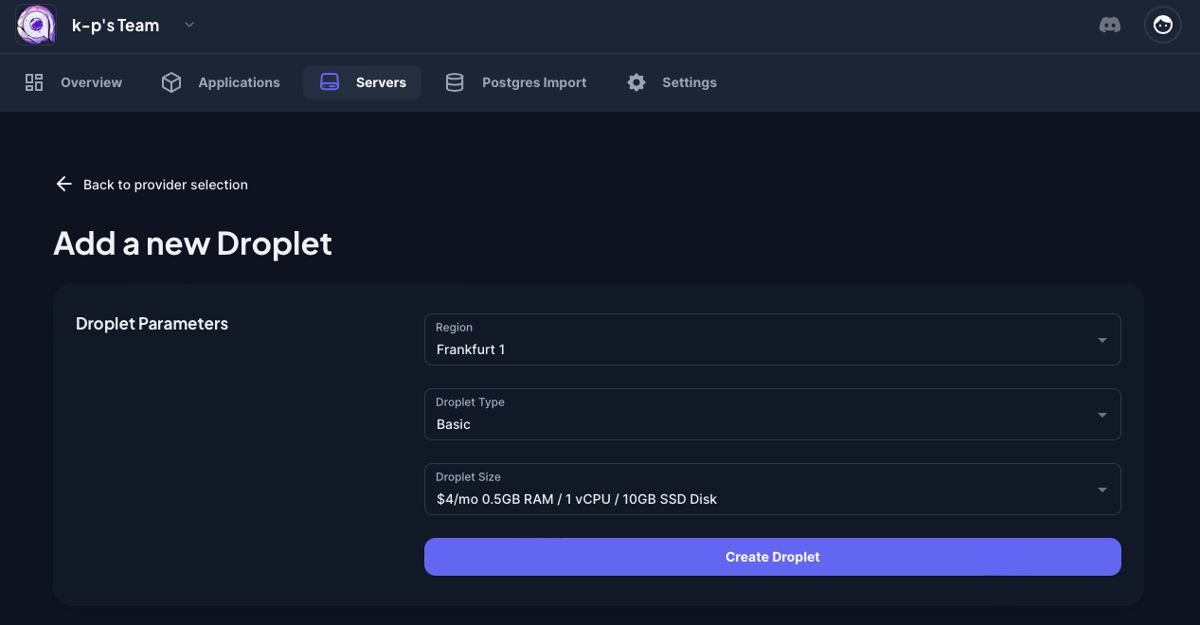Click the Applications cube icon
Viewport: 1200px width, 625px height.
[171, 82]
